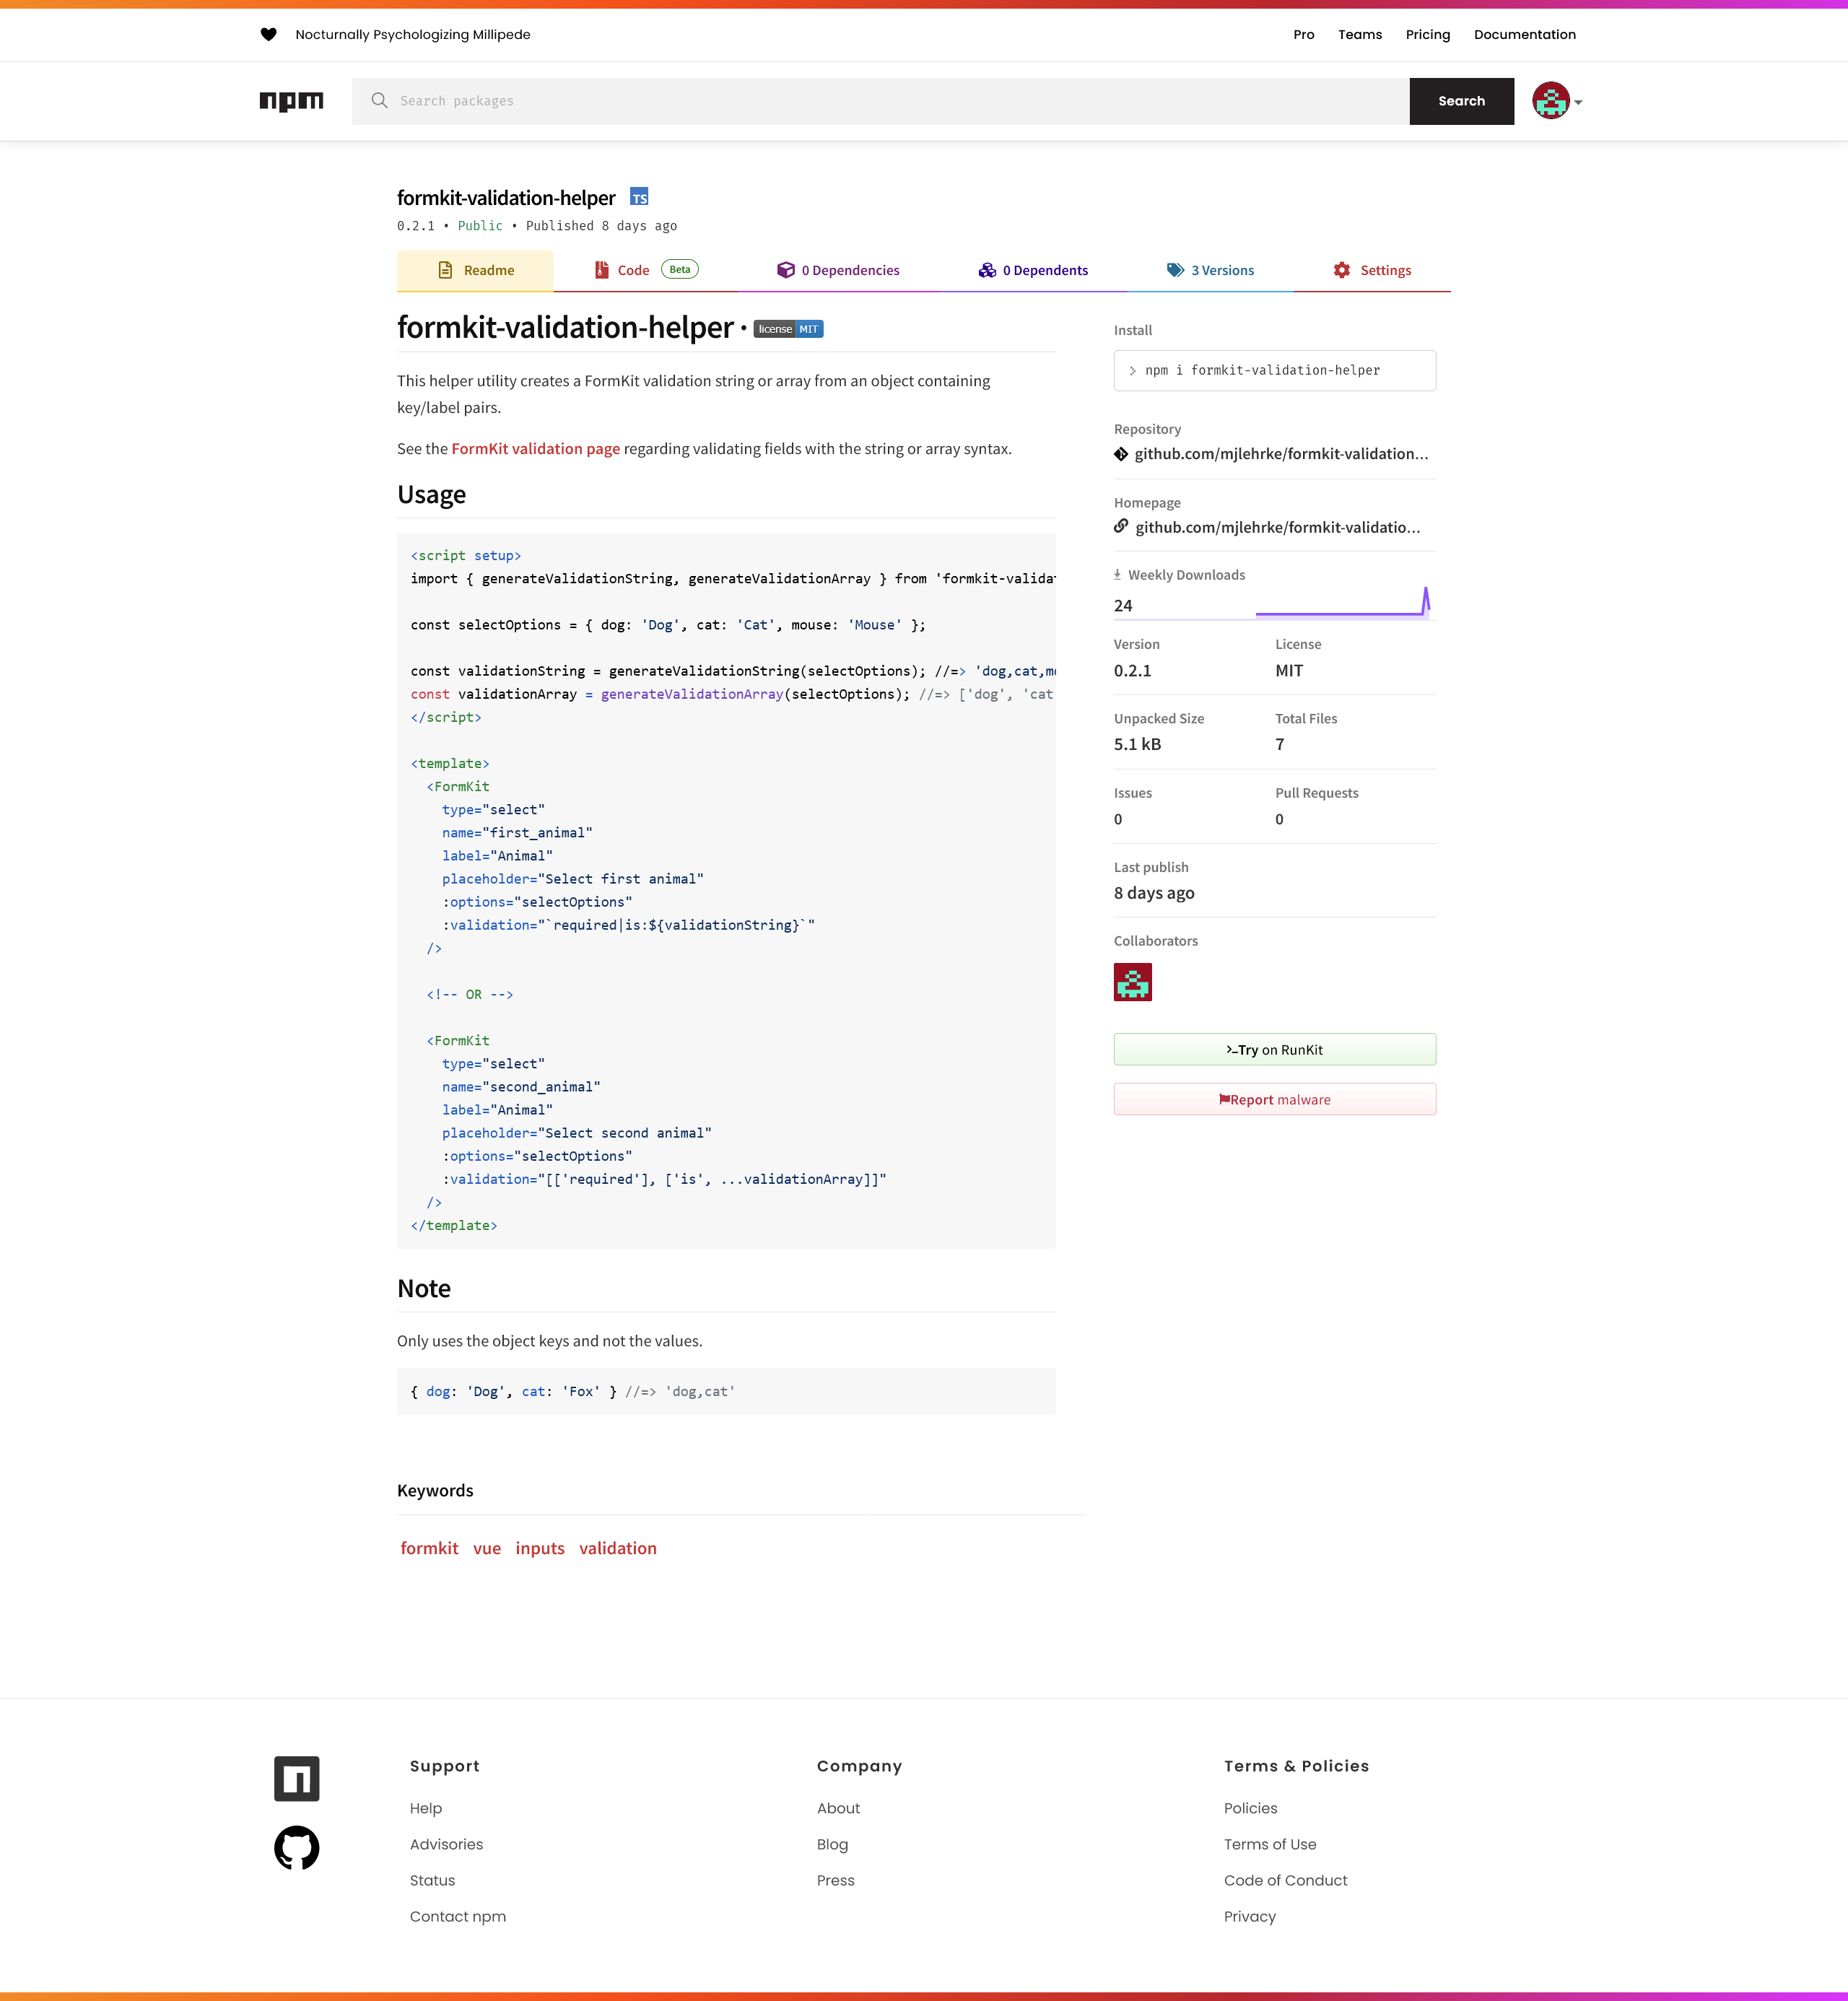The height and width of the screenshot is (2001, 1848).
Task: Click Try on RunKit button
Action: pos(1274,1050)
